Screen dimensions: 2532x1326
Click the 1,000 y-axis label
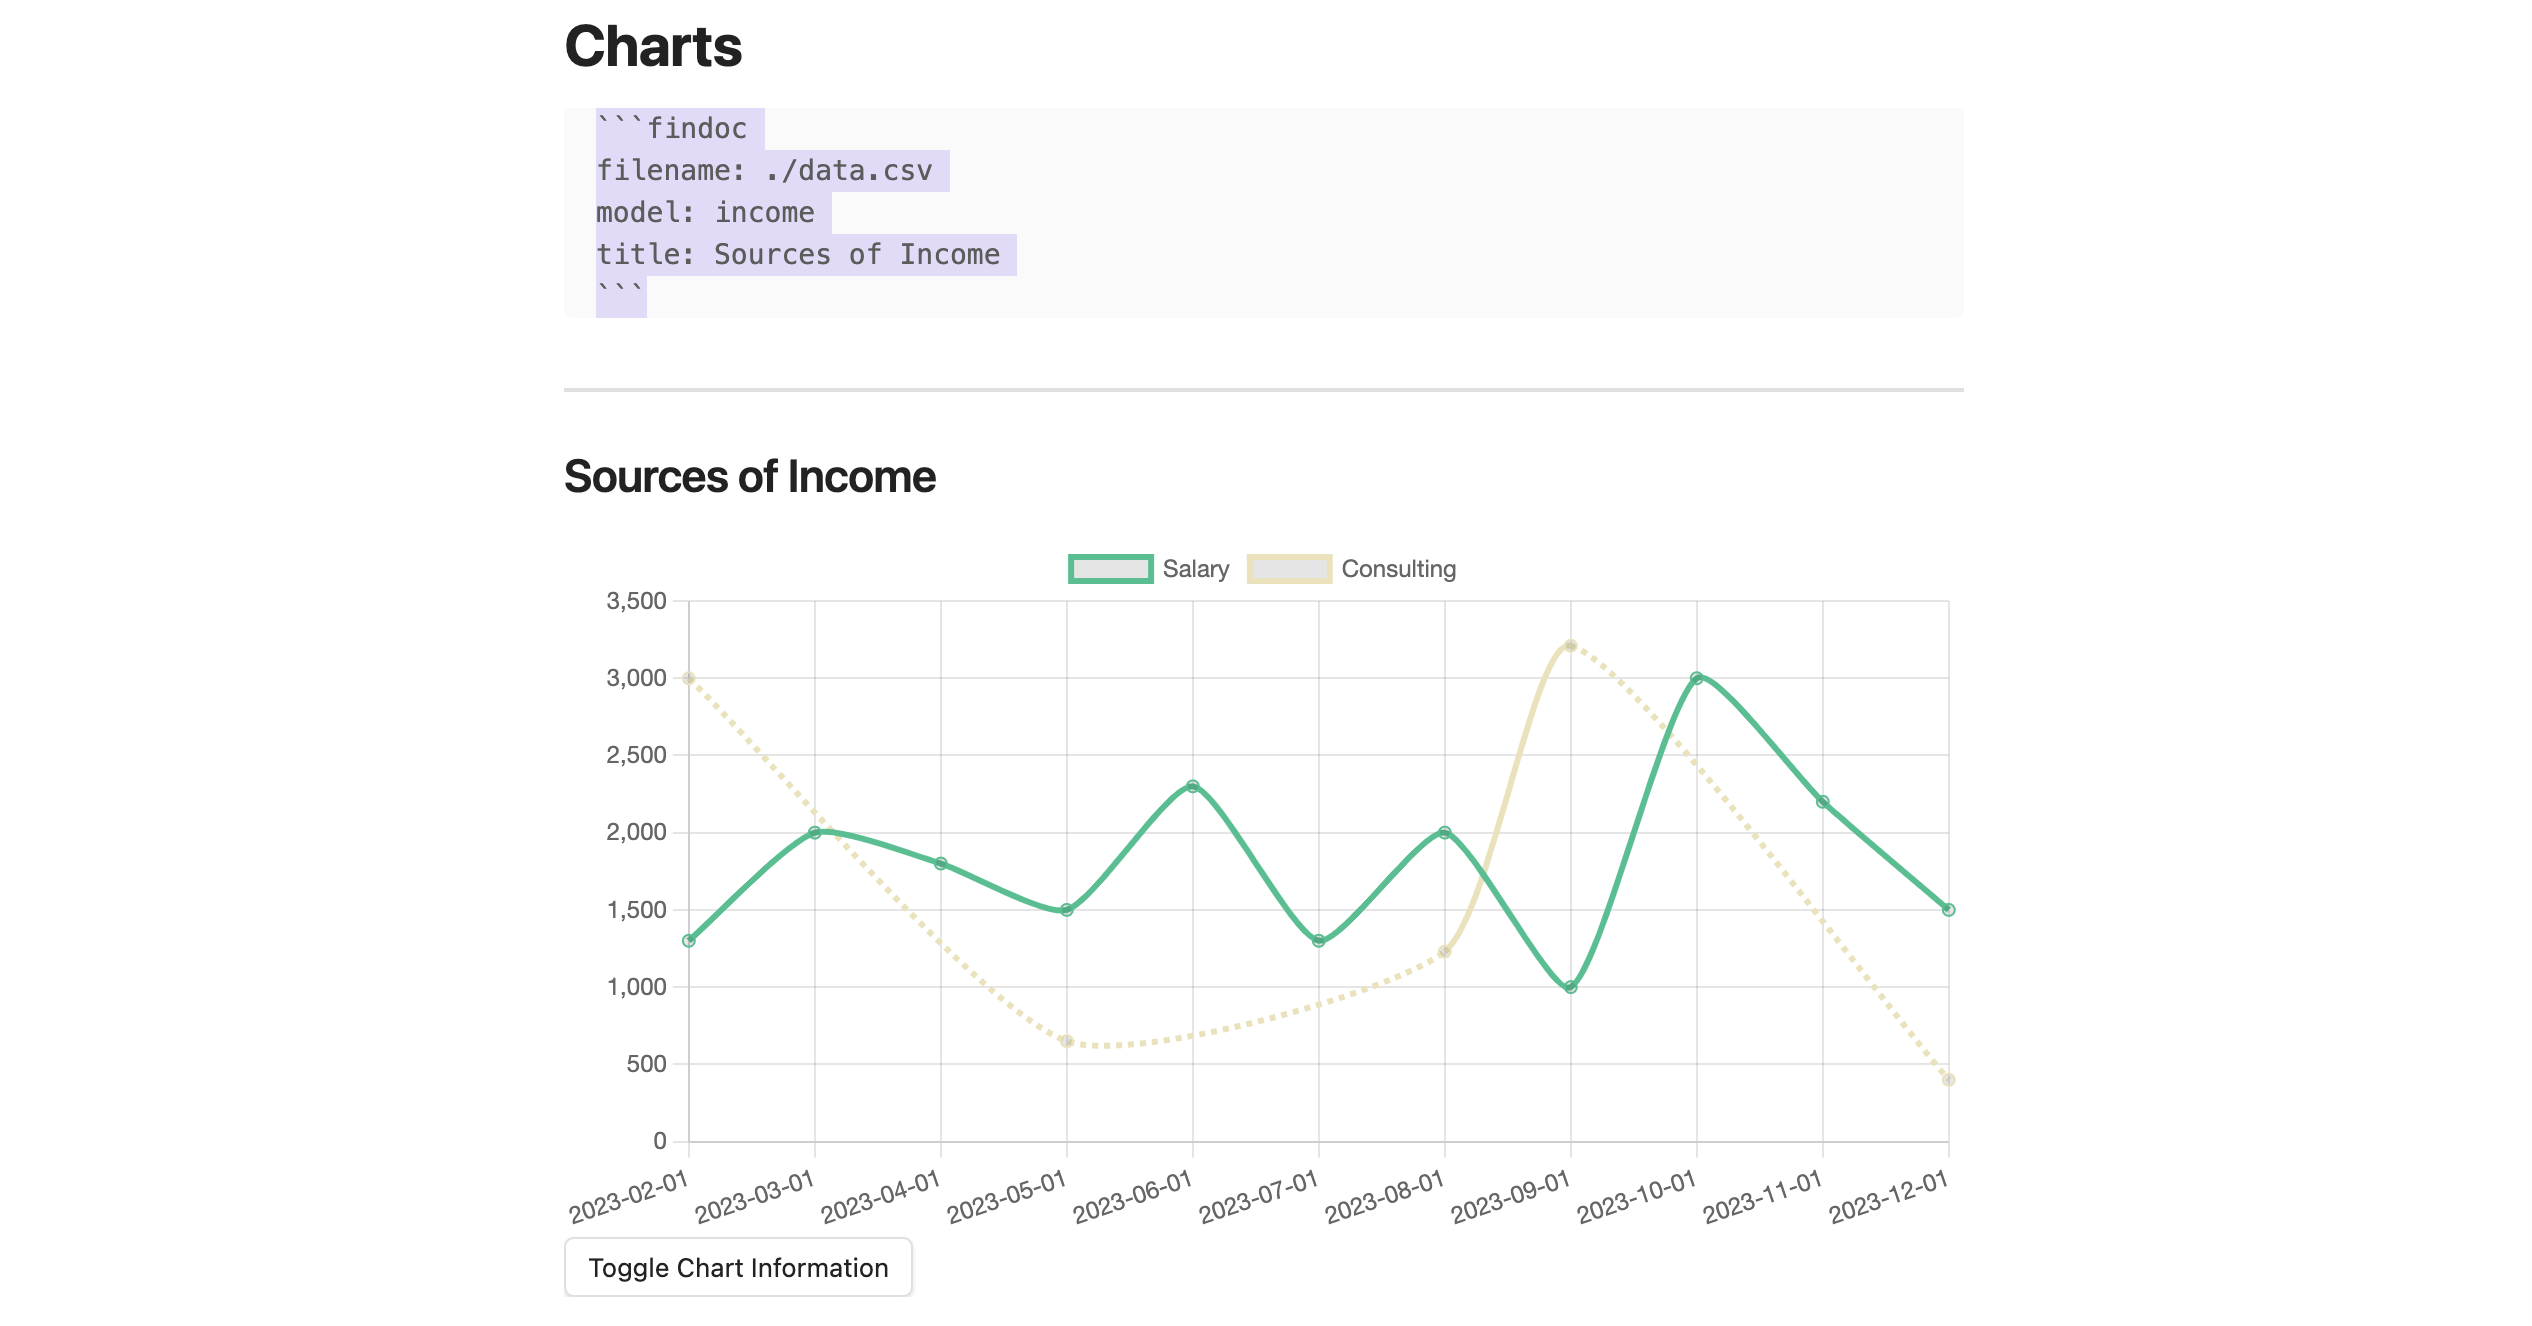tap(636, 987)
